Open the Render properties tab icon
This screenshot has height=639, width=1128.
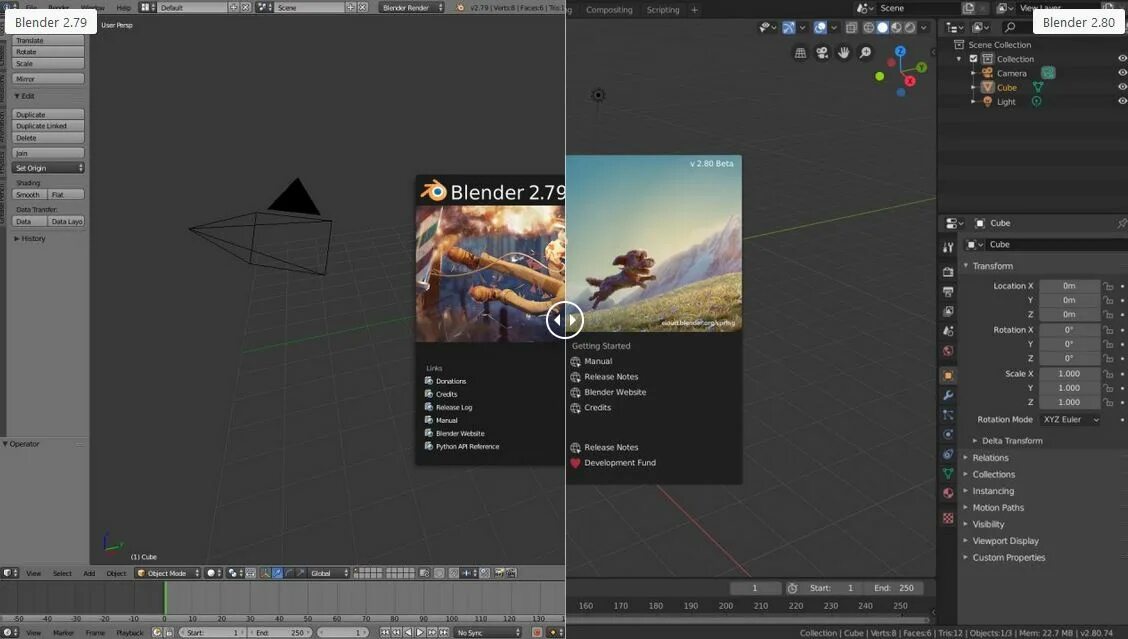[948, 272]
